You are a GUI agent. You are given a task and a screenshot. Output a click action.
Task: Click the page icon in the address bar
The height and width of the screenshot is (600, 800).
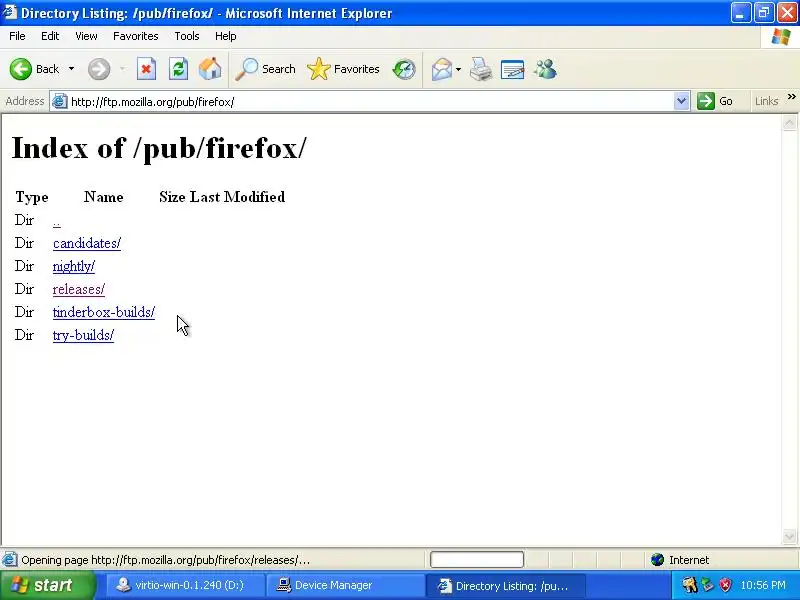pos(60,102)
